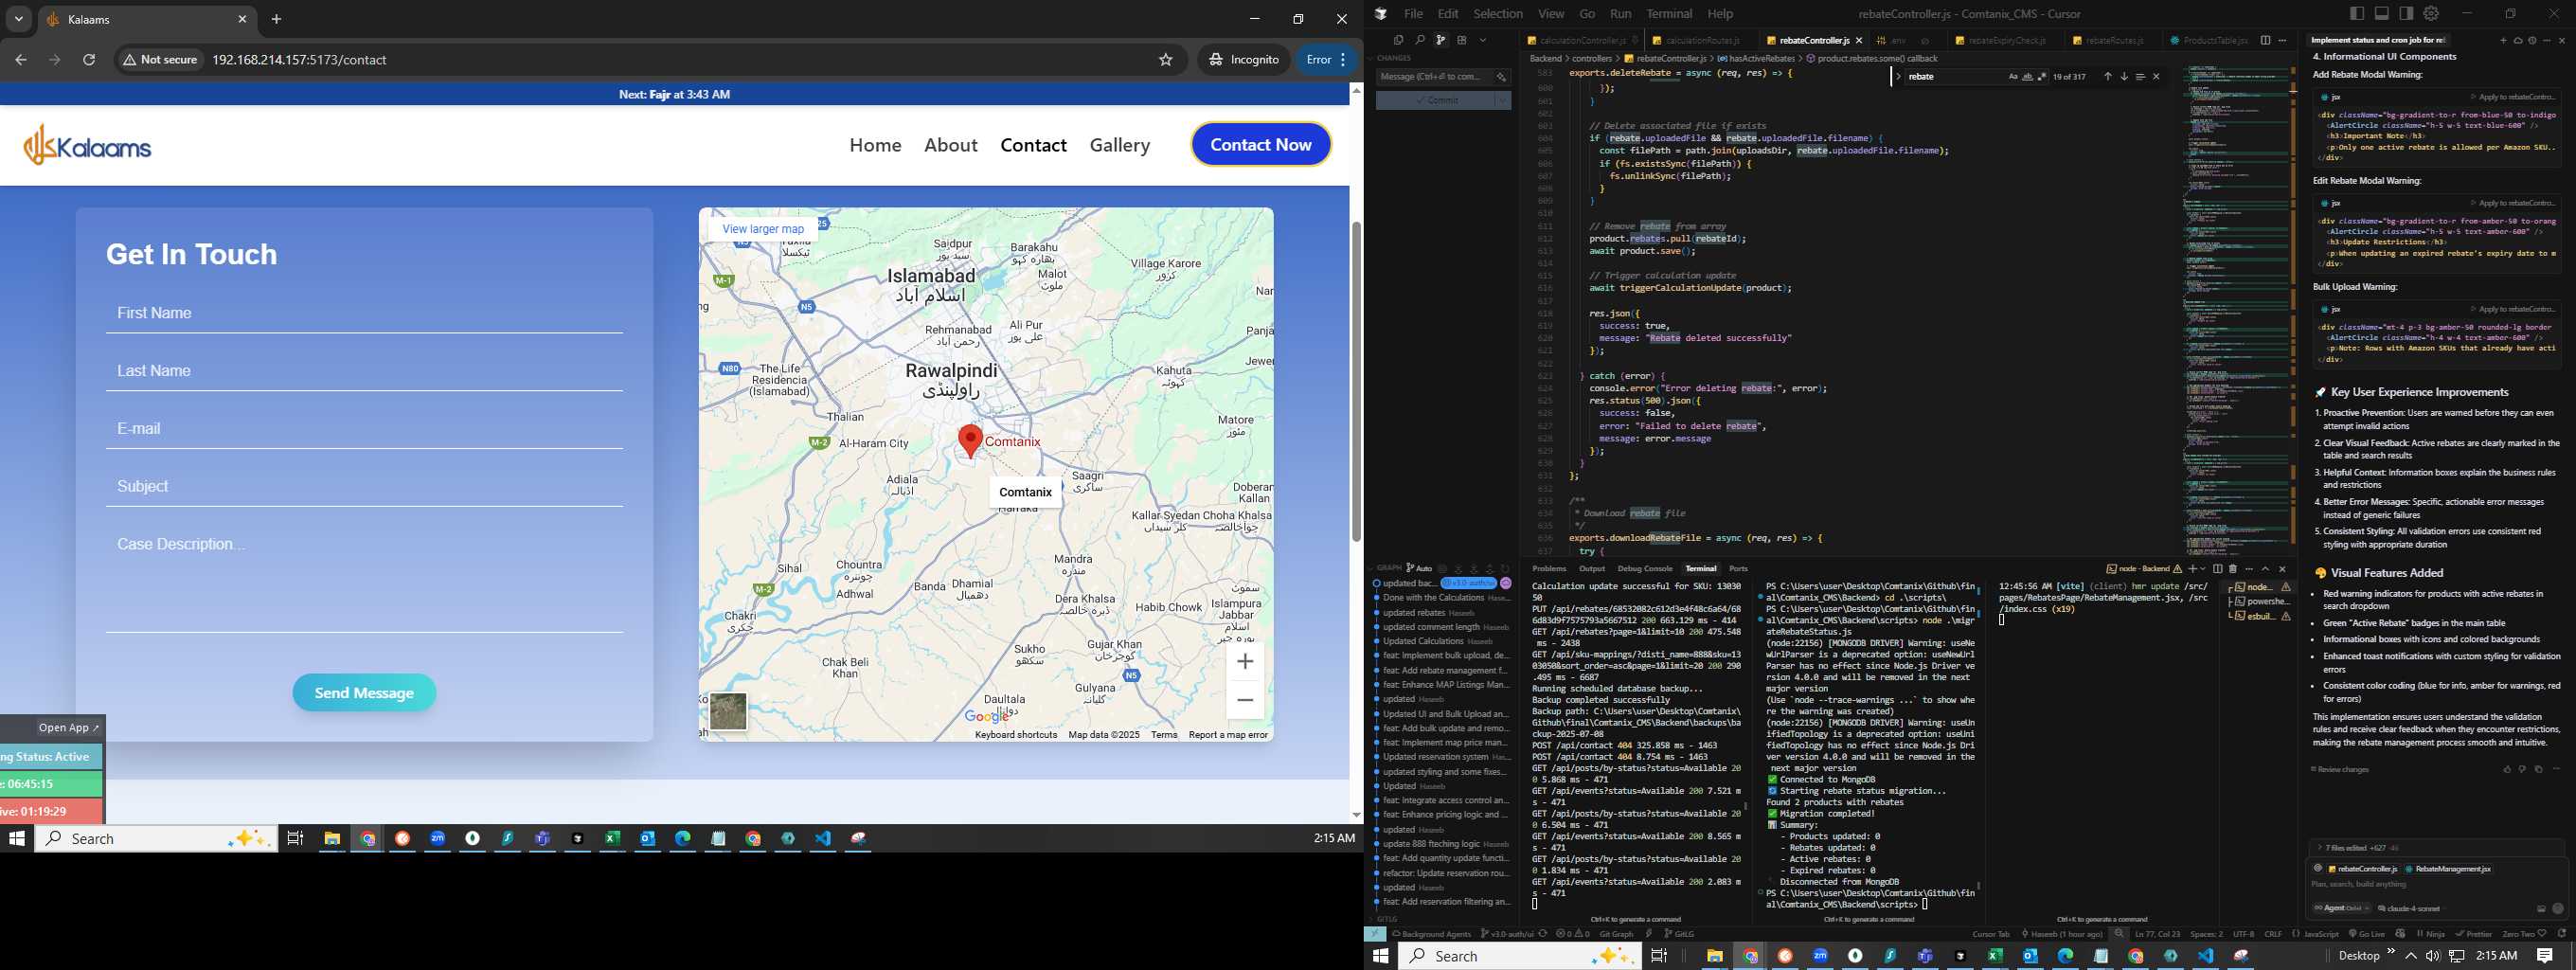This screenshot has height=970, width=2576.
Task: Select the Agent mode dropdown in chat
Action: pyautogui.click(x=2342, y=908)
